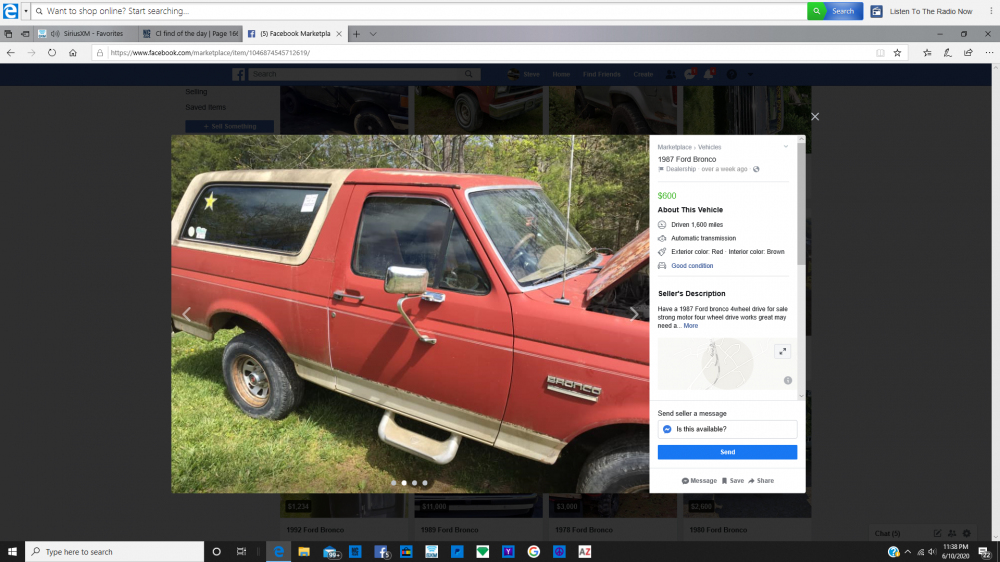
Task: Expand seller's description with More
Action: coord(691,326)
